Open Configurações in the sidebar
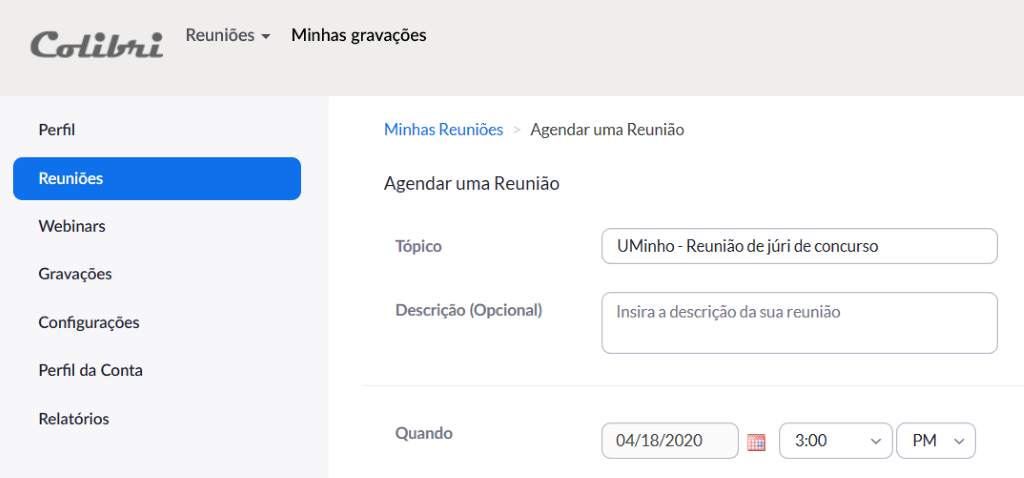Image resolution: width=1024 pixels, height=478 pixels. click(x=89, y=323)
